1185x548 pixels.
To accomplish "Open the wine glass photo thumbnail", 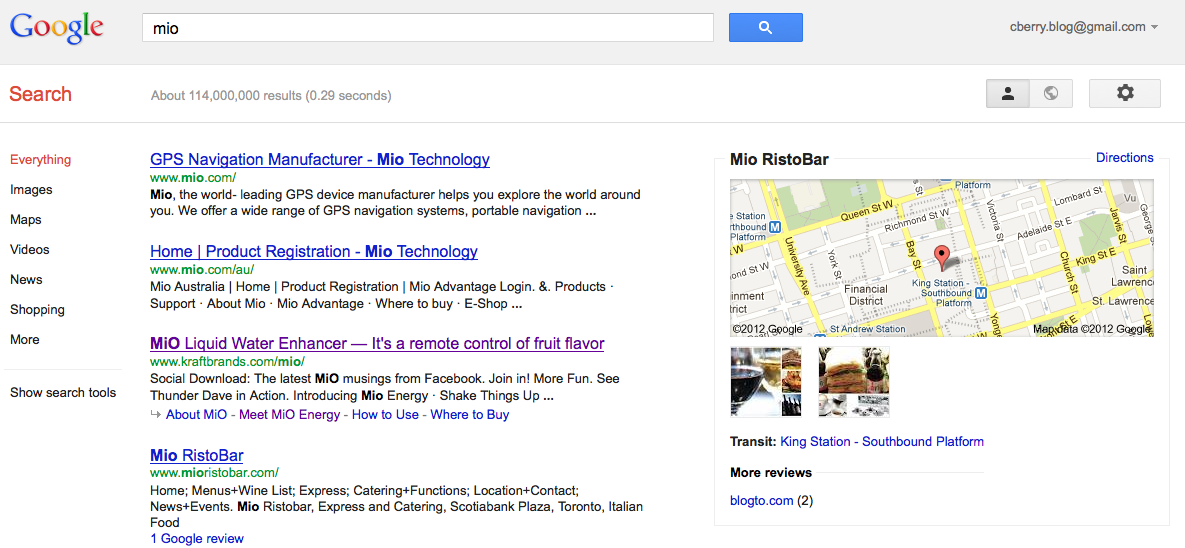I will [x=766, y=381].
